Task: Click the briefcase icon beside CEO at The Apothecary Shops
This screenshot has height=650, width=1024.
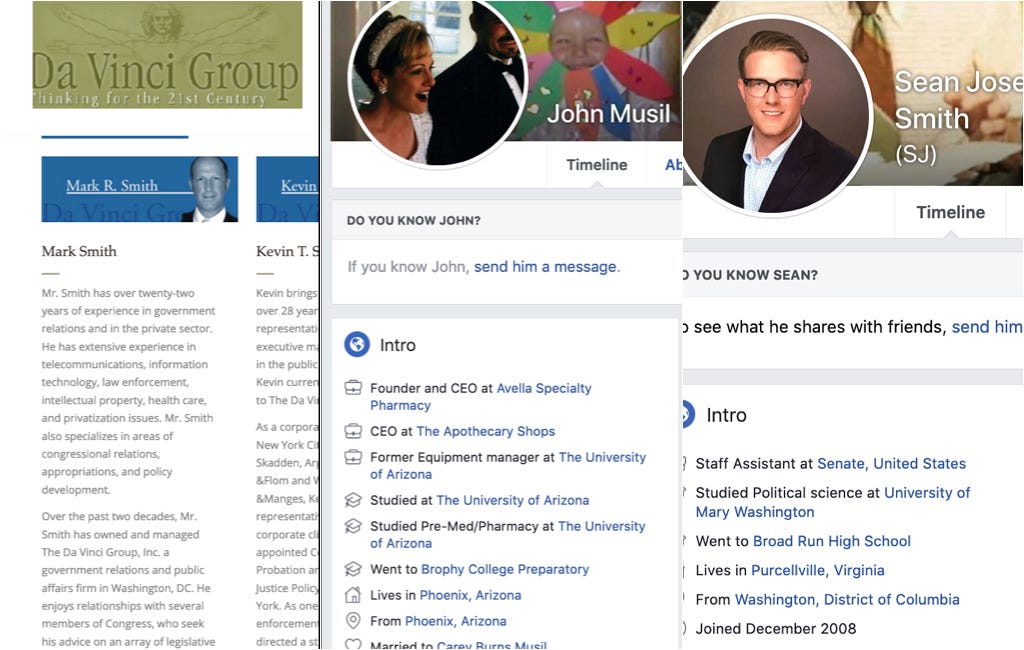Action: 353,431
